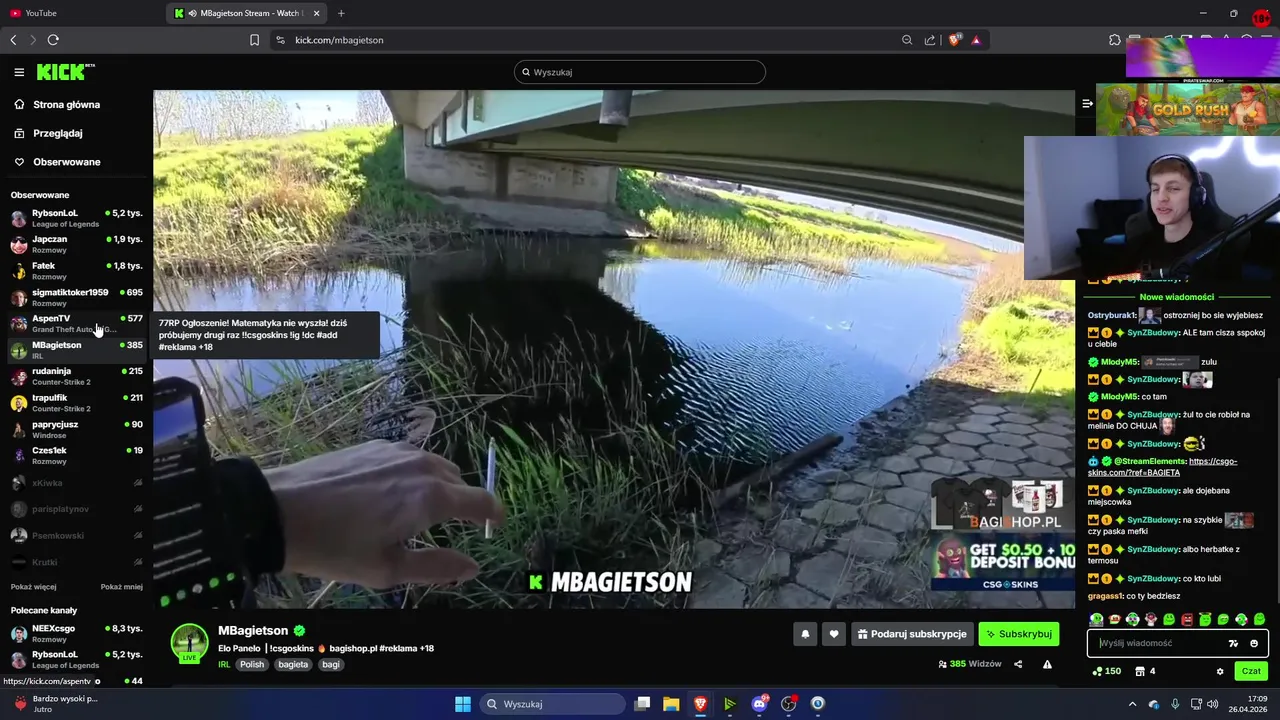Open Czes1ek channel in sidebar
The width and height of the screenshot is (1280, 720).
pyautogui.click(x=76, y=455)
